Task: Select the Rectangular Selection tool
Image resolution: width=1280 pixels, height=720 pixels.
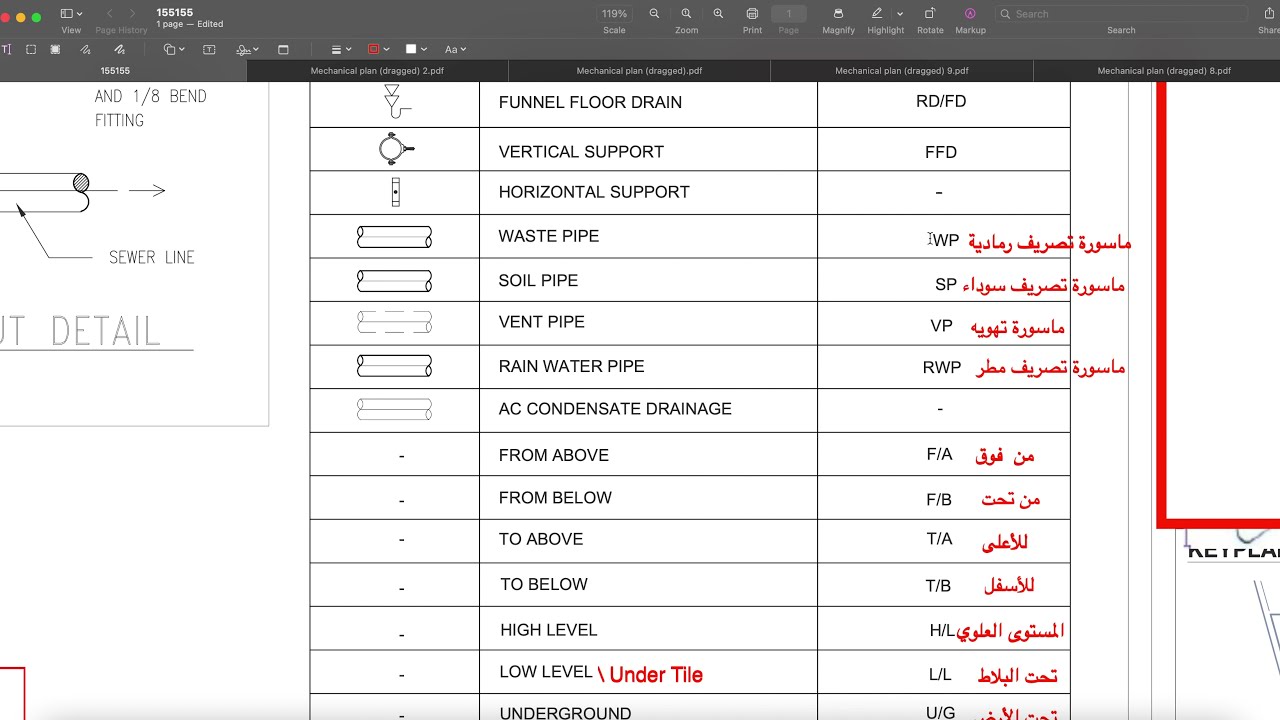Action: point(31,49)
